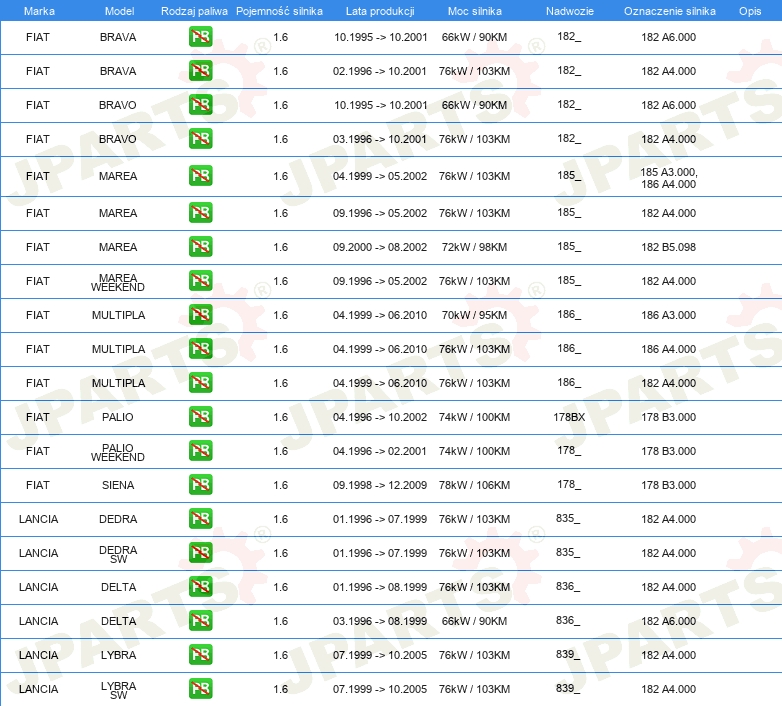Click the fuel icon in BRAVA 02.1996 row
Image resolution: width=782 pixels, height=706 pixels.
[200, 71]
